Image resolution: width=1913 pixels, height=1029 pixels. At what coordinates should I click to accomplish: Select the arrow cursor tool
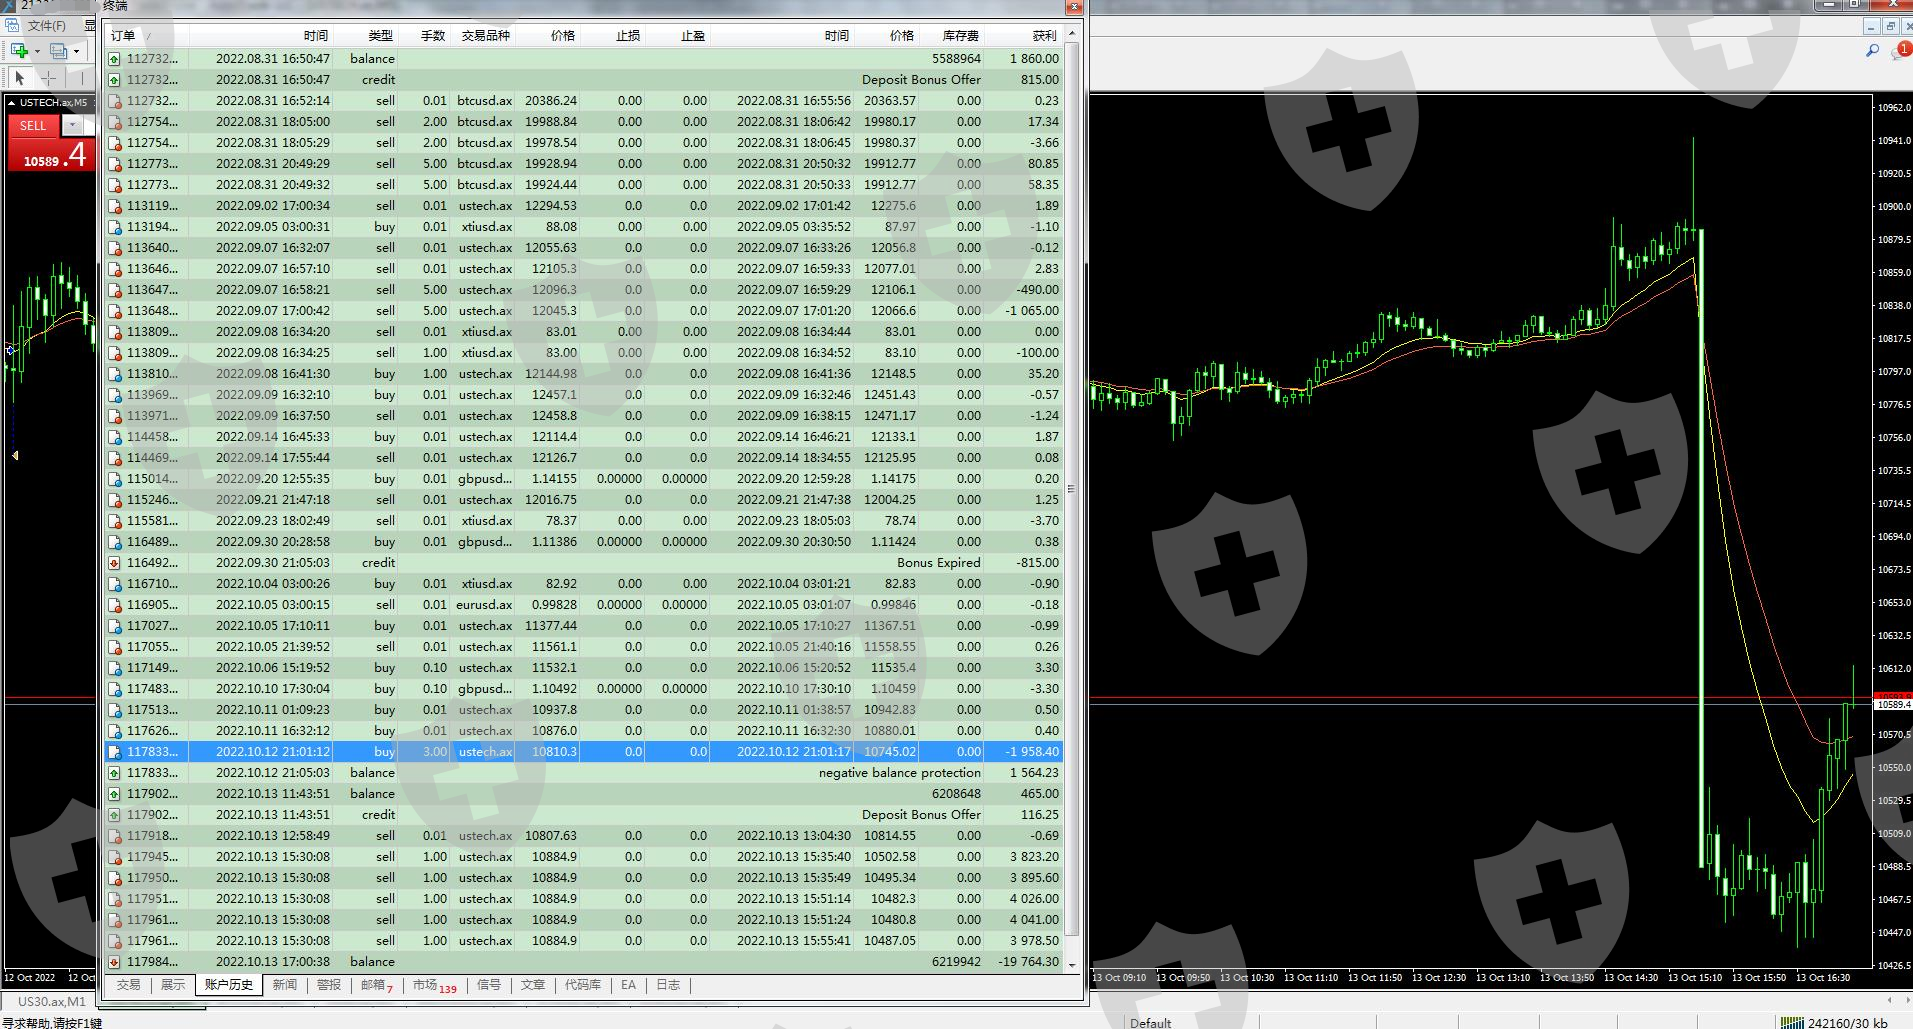19,78
